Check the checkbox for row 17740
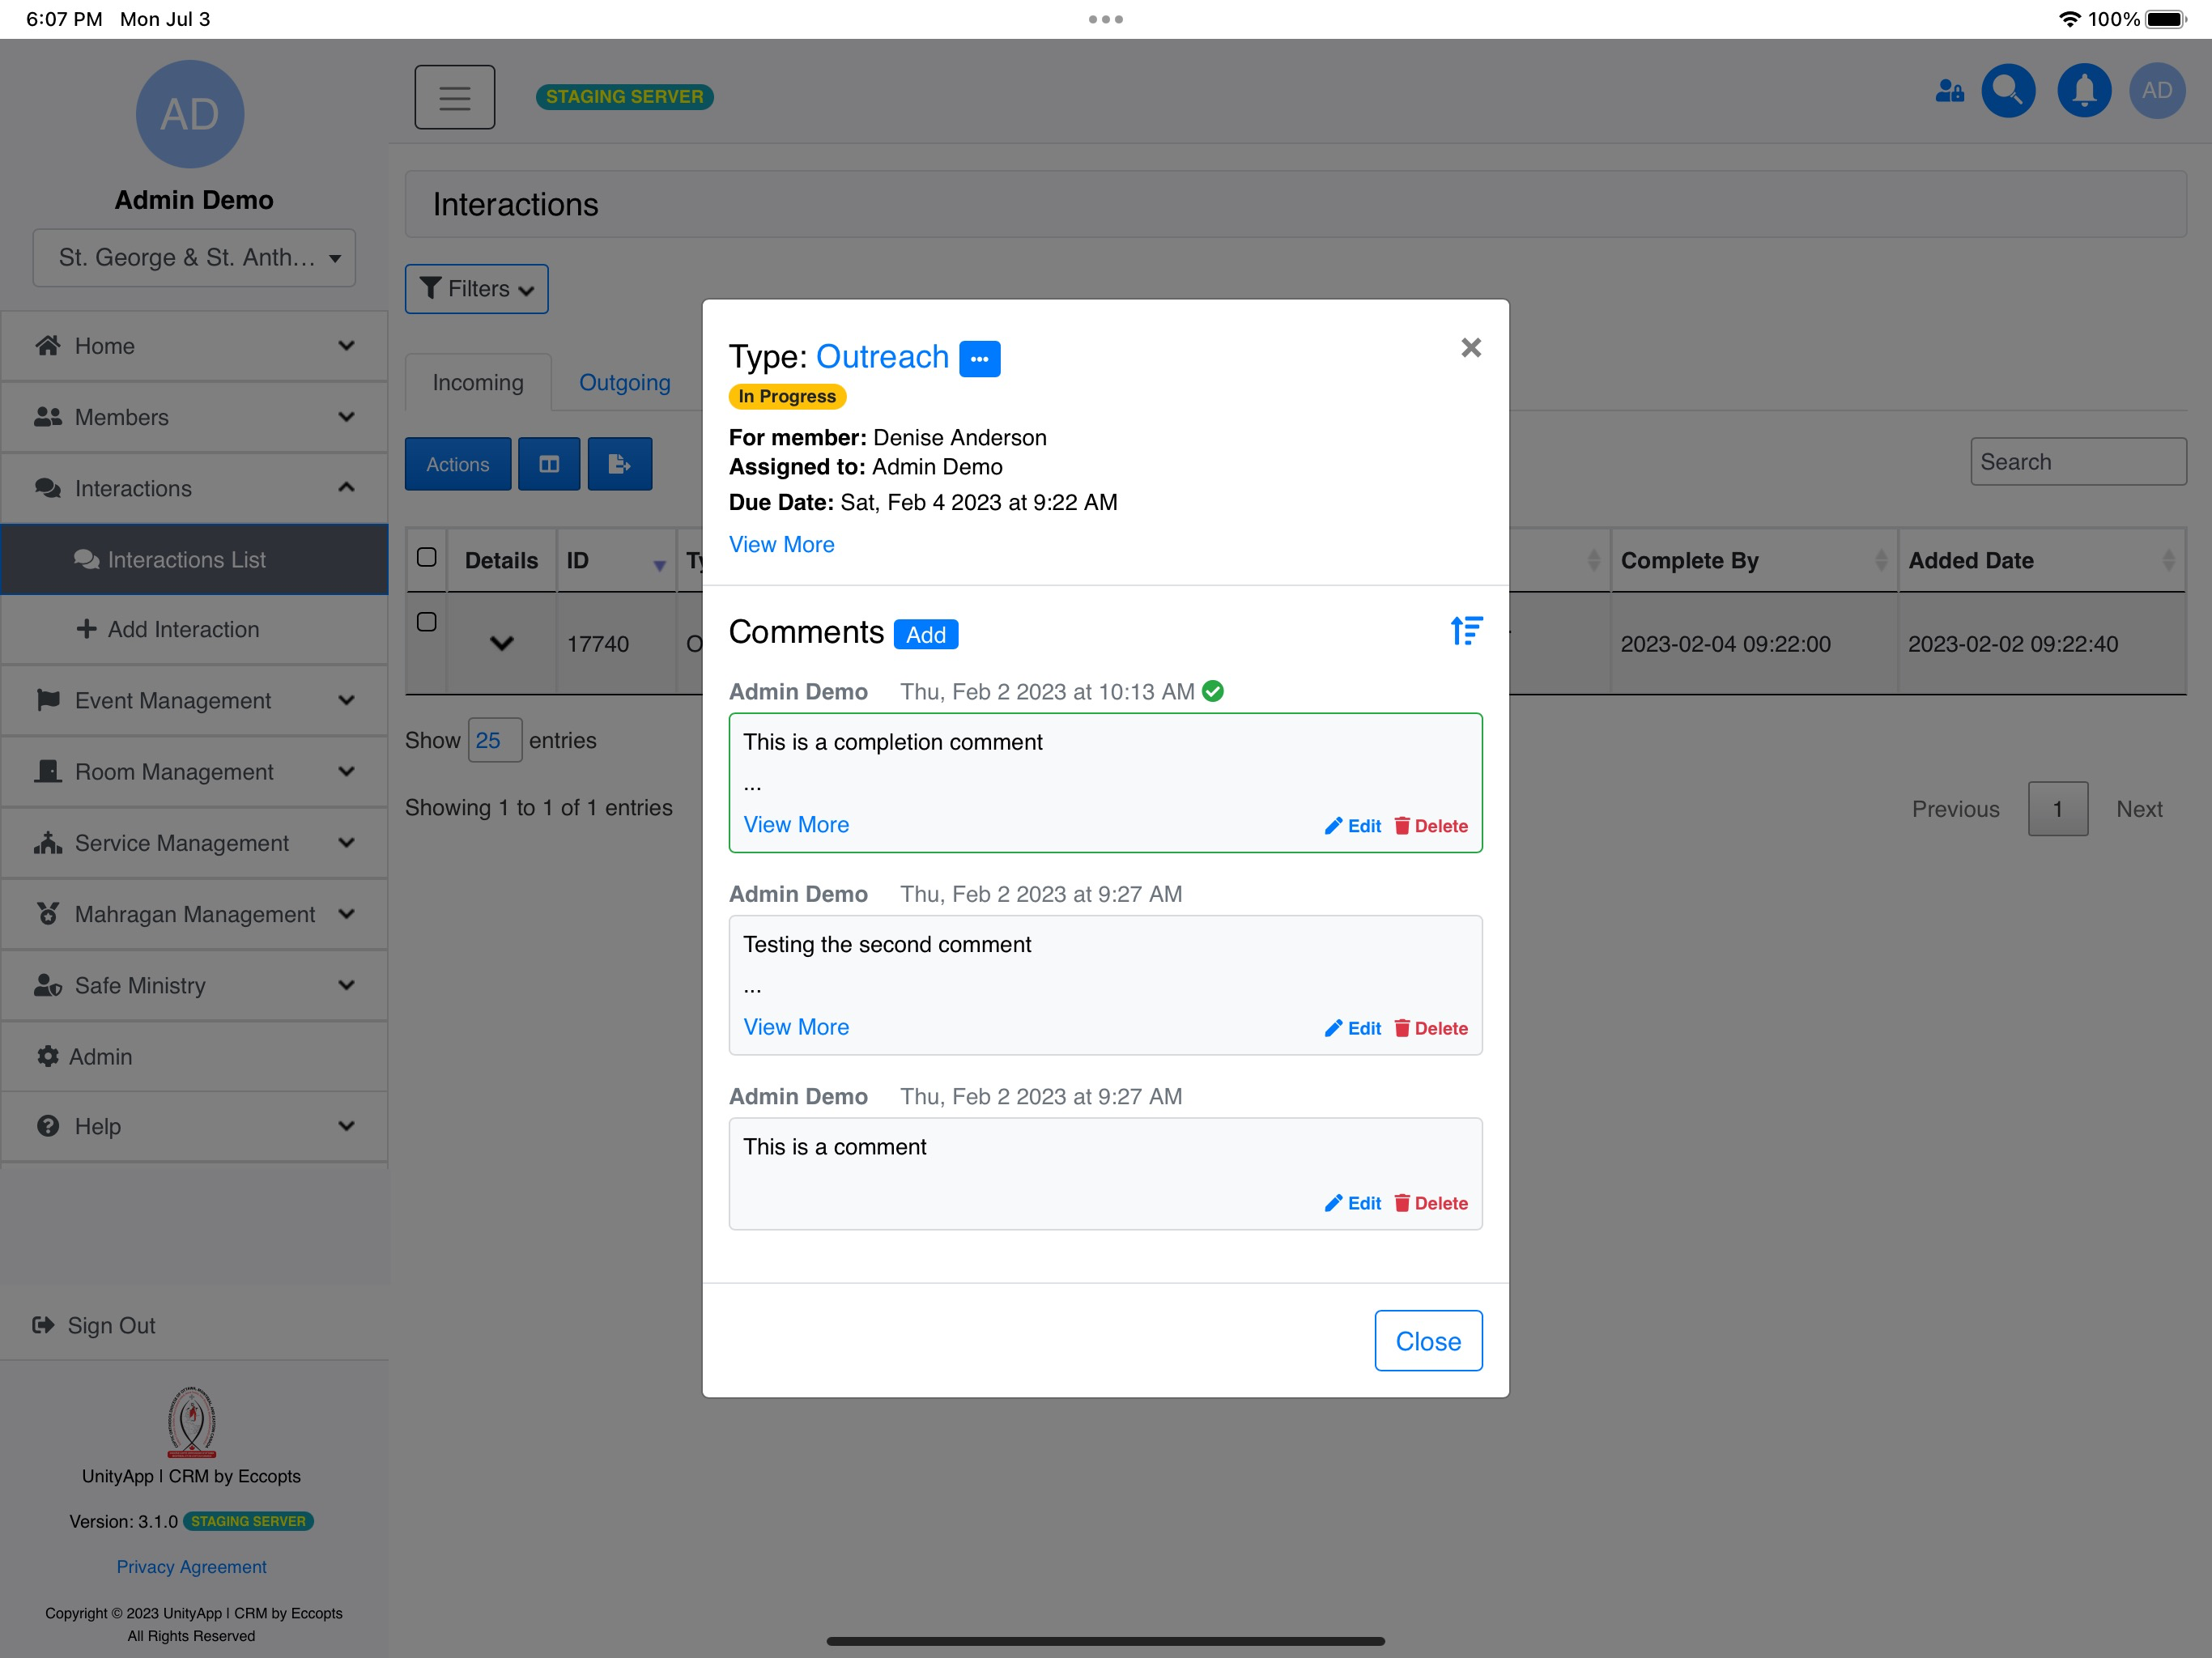 (x=426, y=622)
